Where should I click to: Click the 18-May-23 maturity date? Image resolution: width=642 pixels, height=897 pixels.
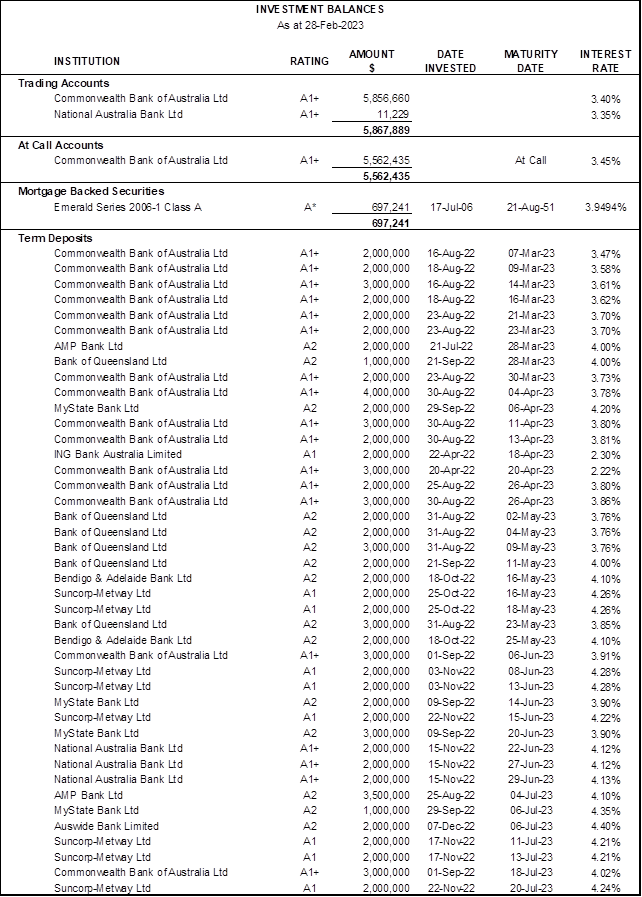pos(531,609)
